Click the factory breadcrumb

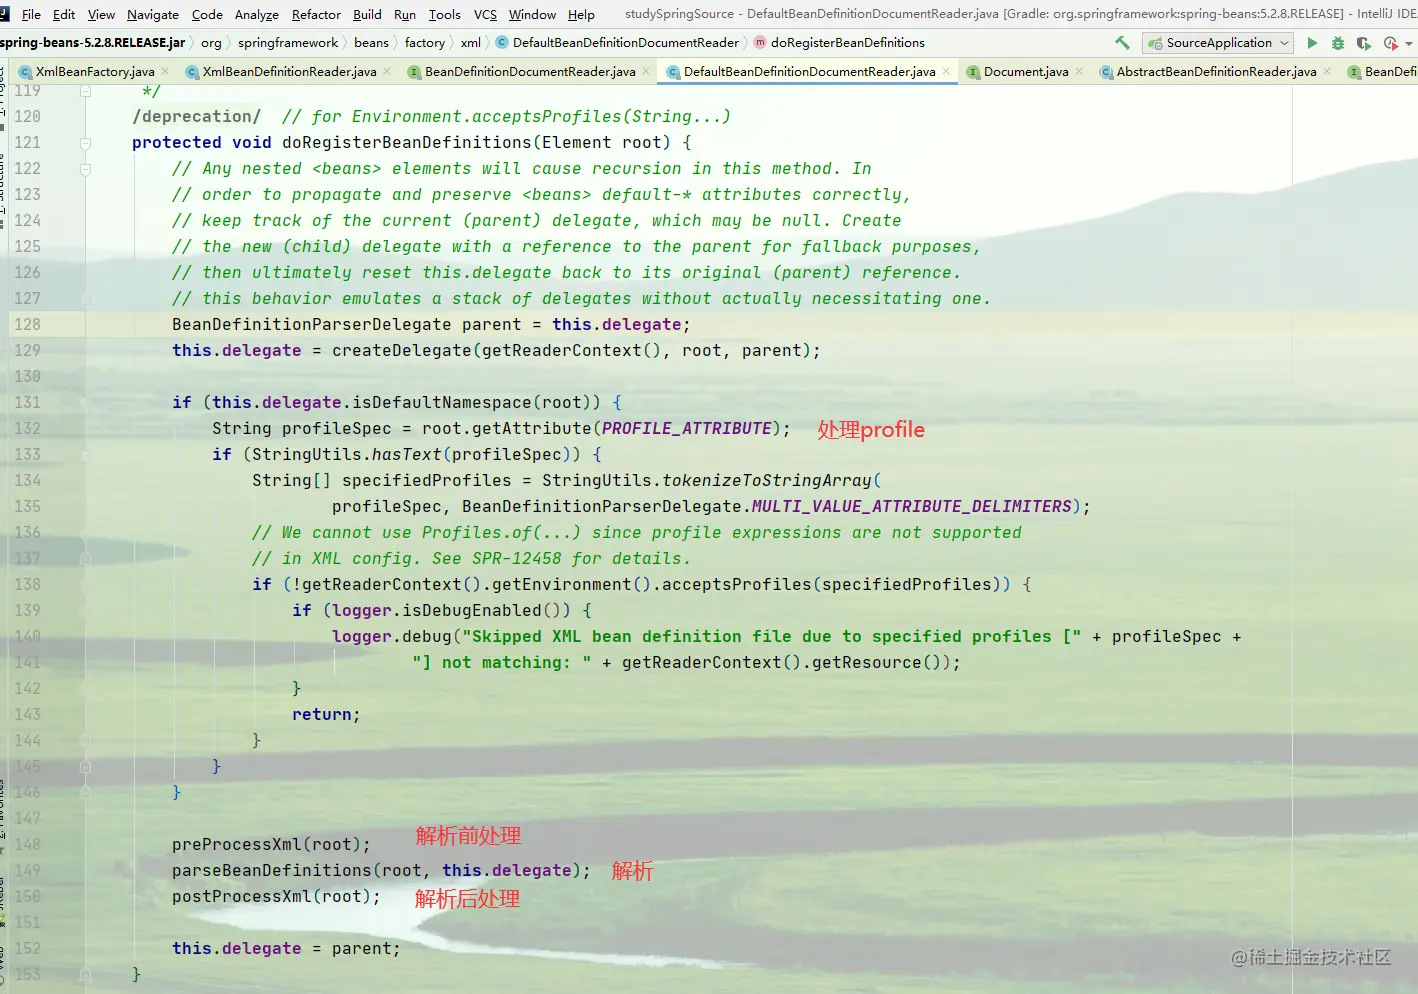tap(425, 43)
